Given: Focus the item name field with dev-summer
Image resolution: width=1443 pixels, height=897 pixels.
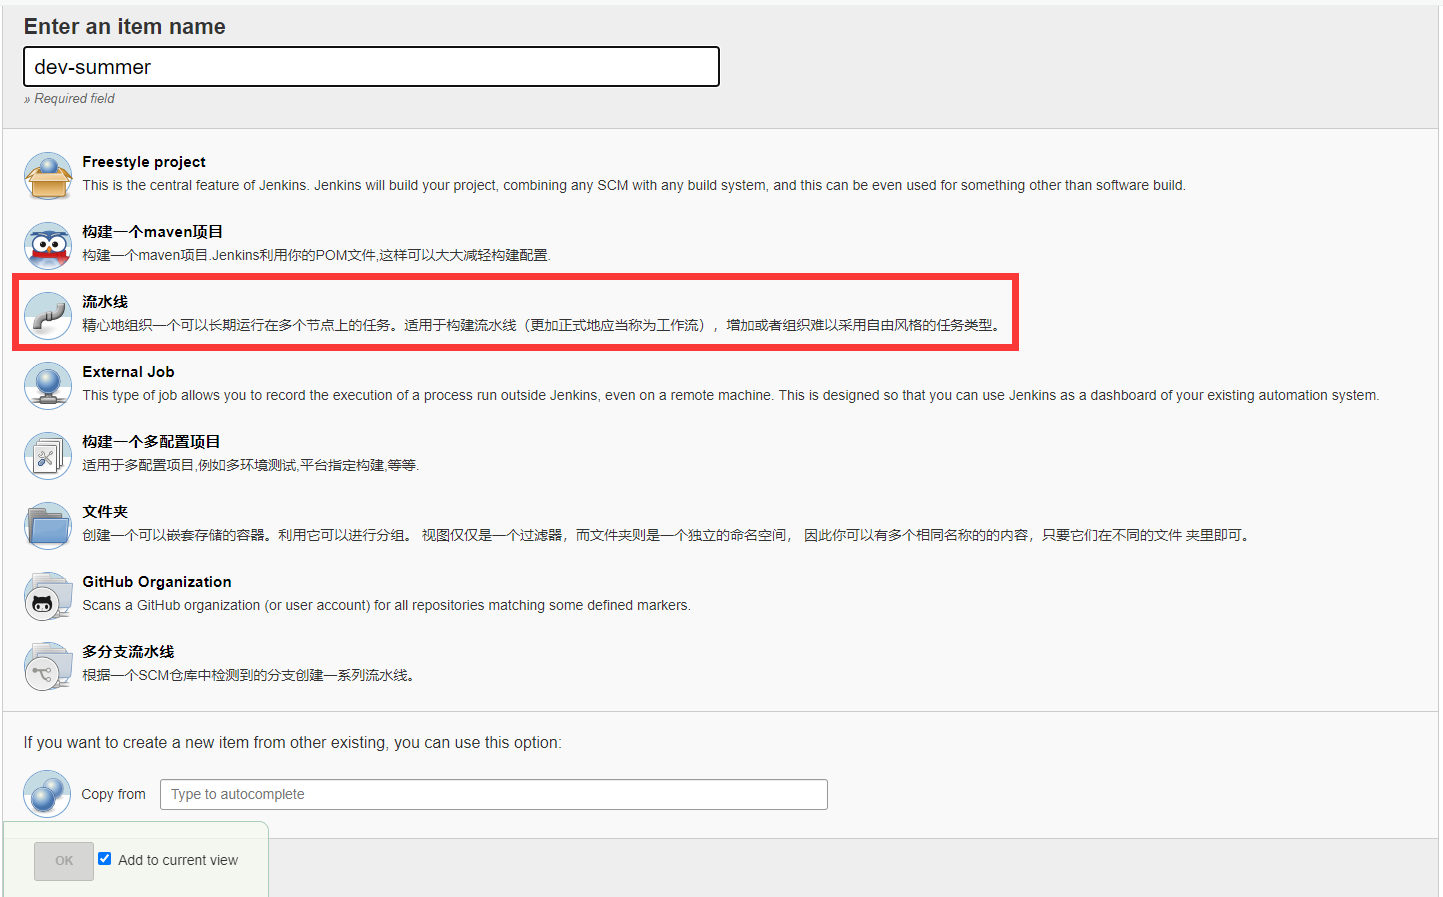Looking at the screenshot, I should pos(371,67).
